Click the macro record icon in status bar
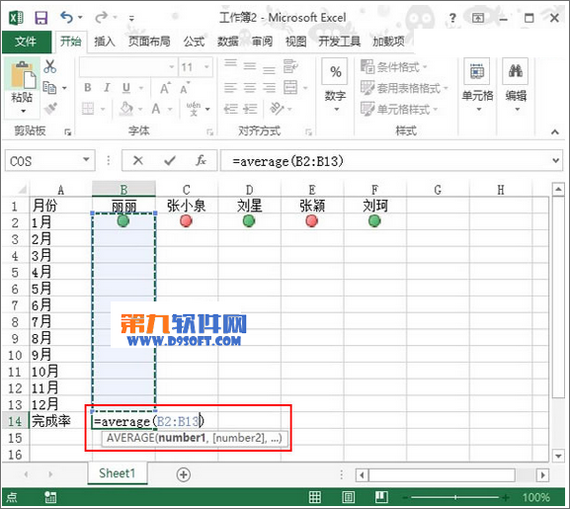The height and width of the screenshot is (509, 570). point(50,497)
